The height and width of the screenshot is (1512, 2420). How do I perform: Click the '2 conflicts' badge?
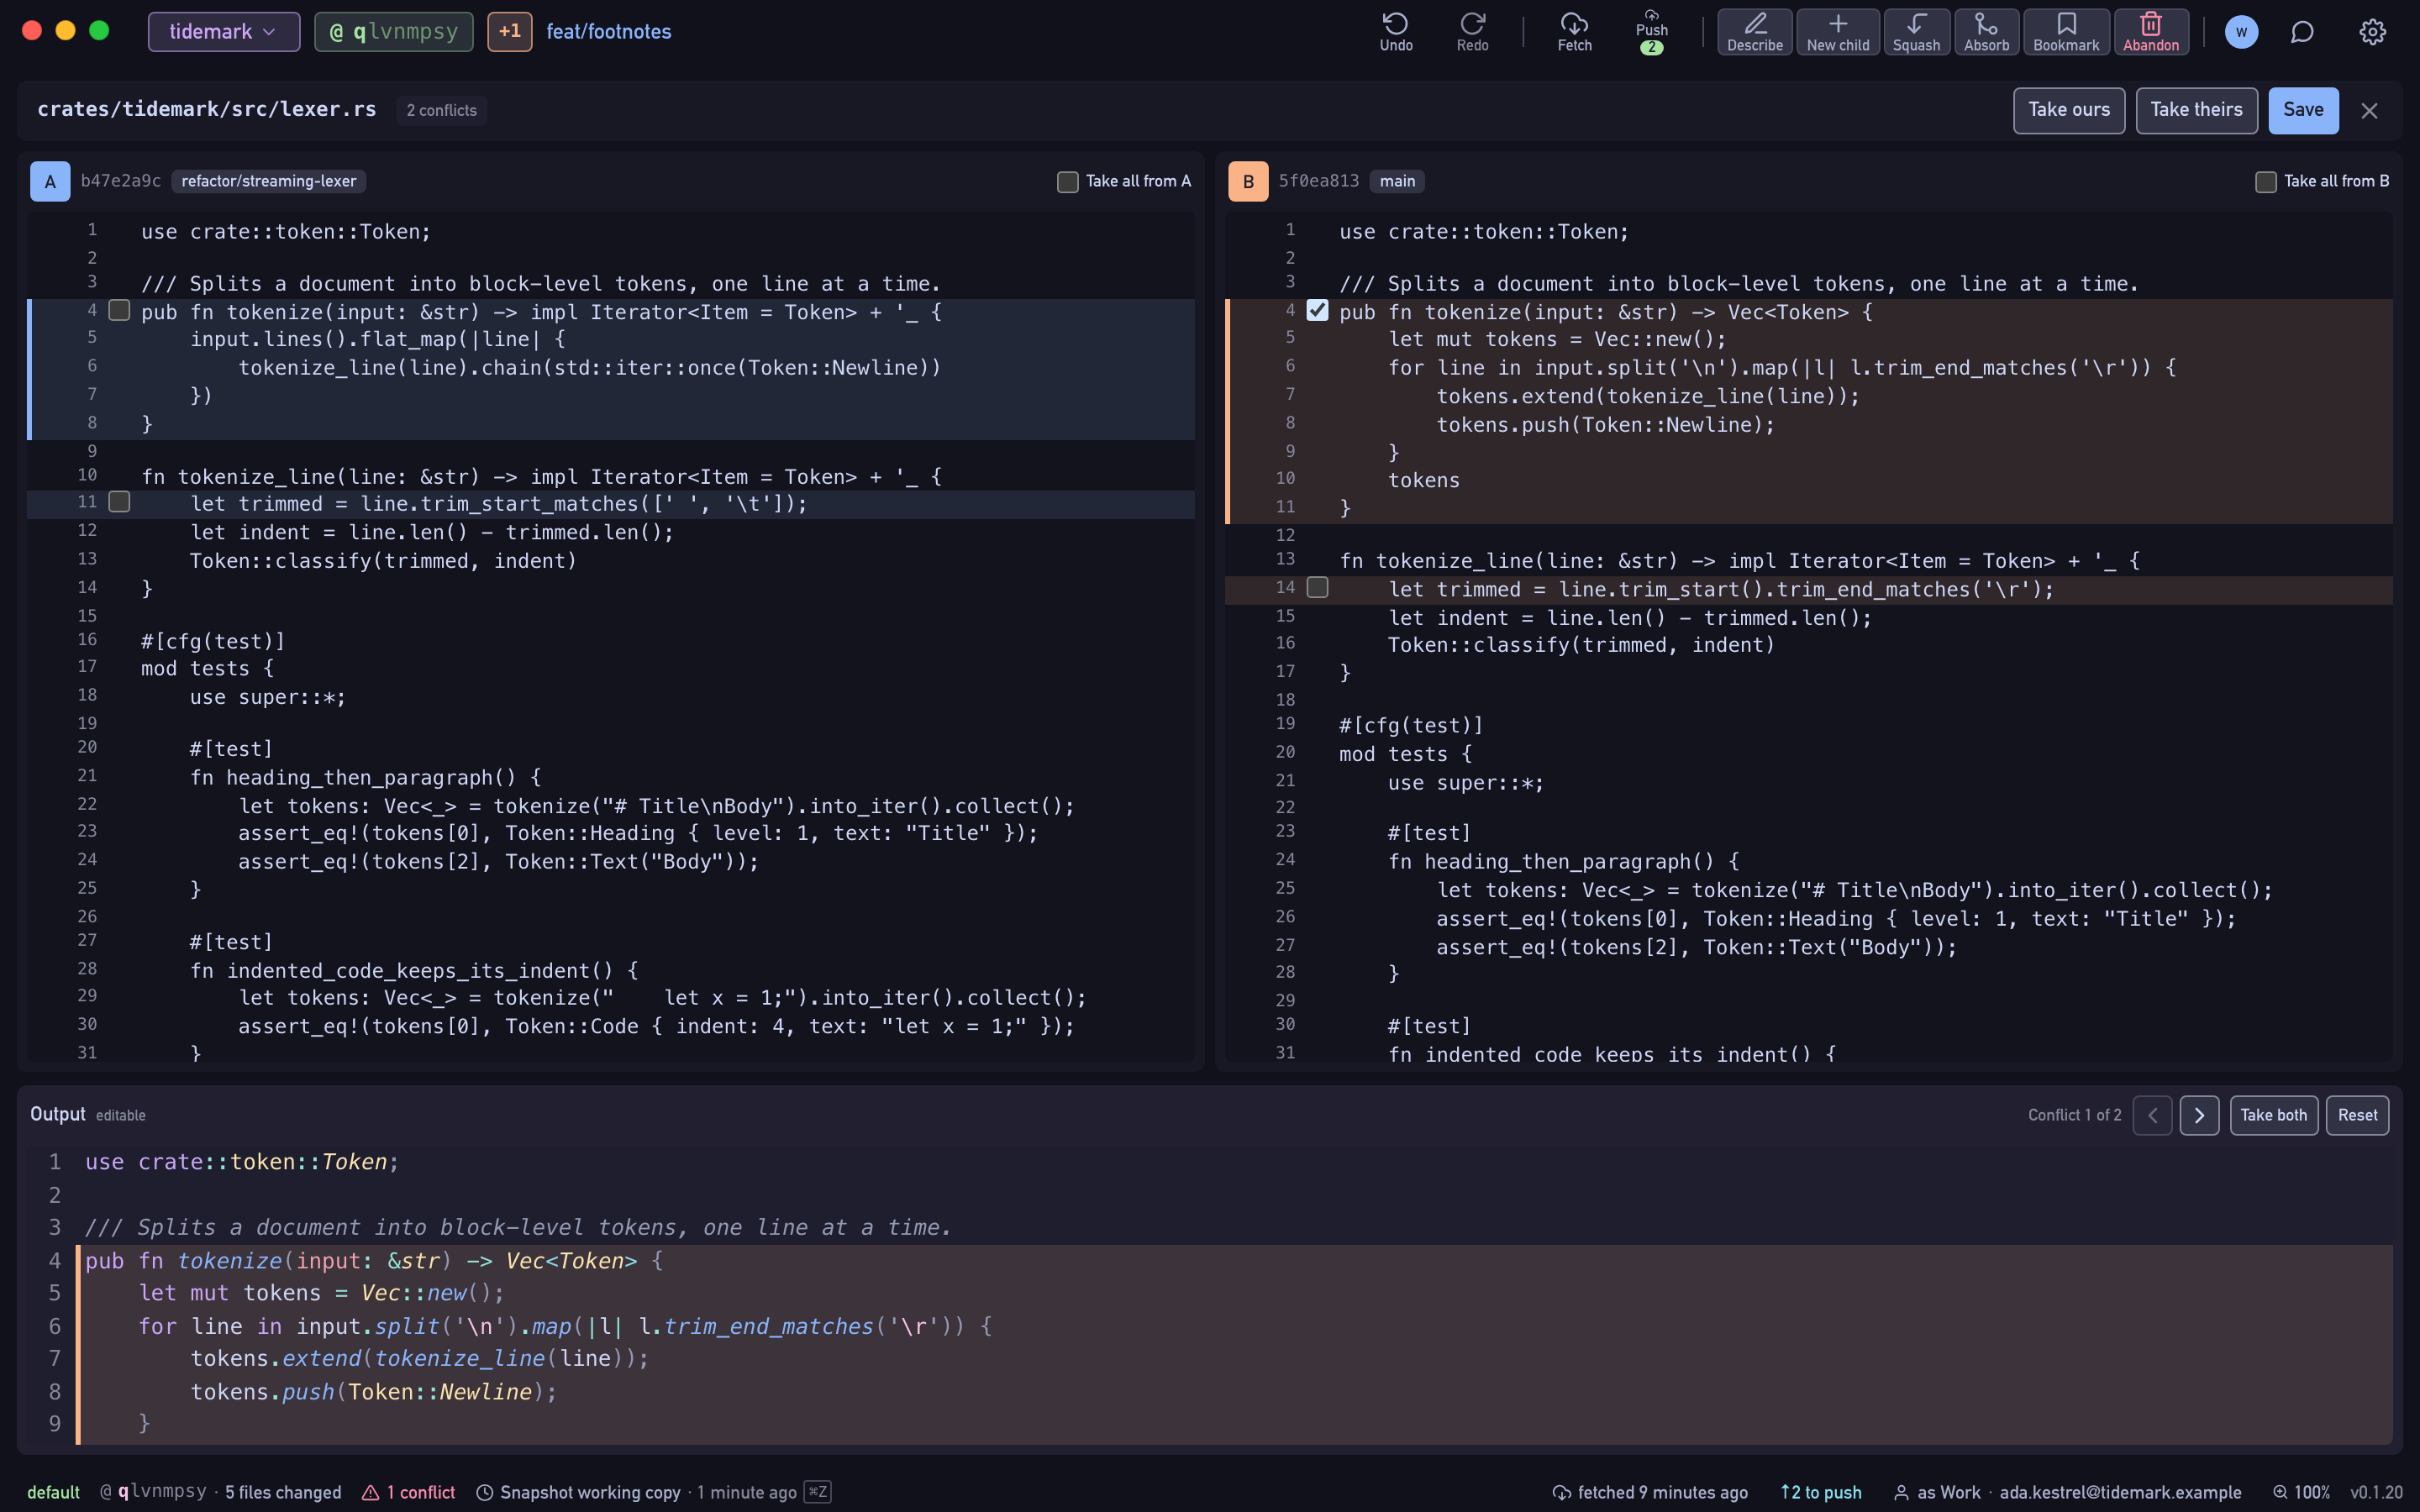pos(441,110)
